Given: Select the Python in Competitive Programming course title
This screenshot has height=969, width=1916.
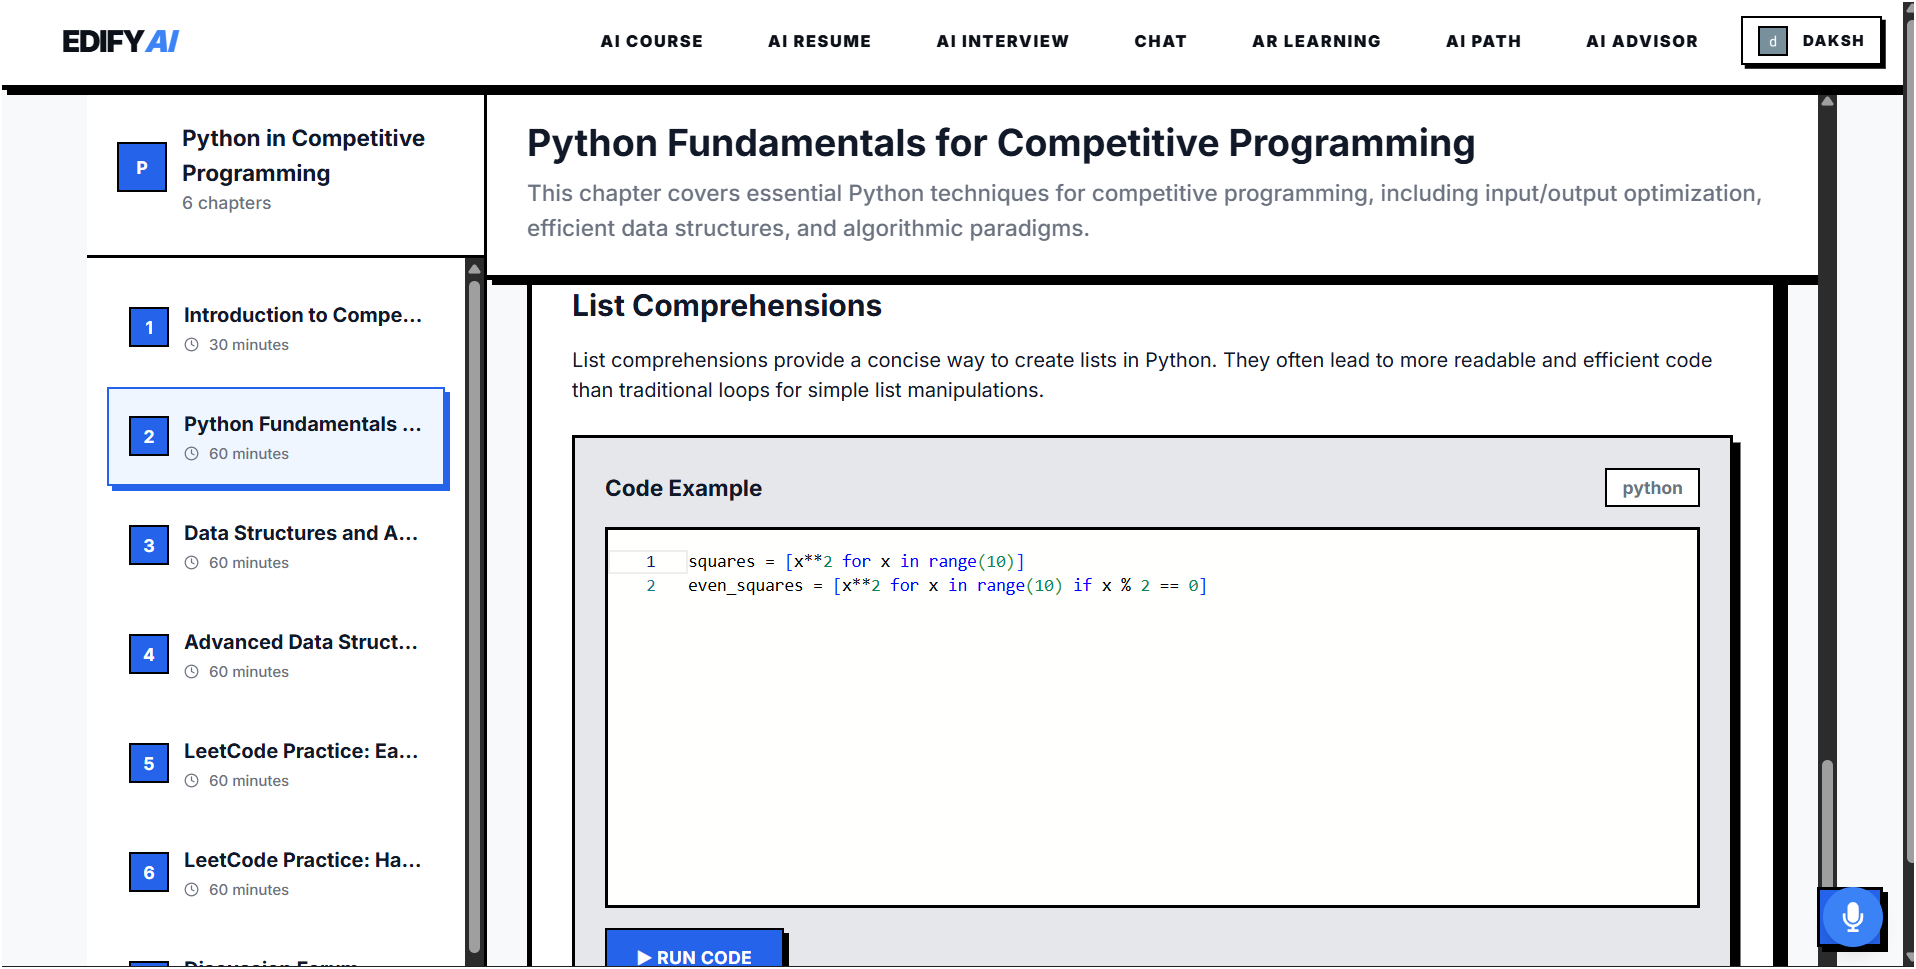Looking at the screenshot, I should 303,155.
